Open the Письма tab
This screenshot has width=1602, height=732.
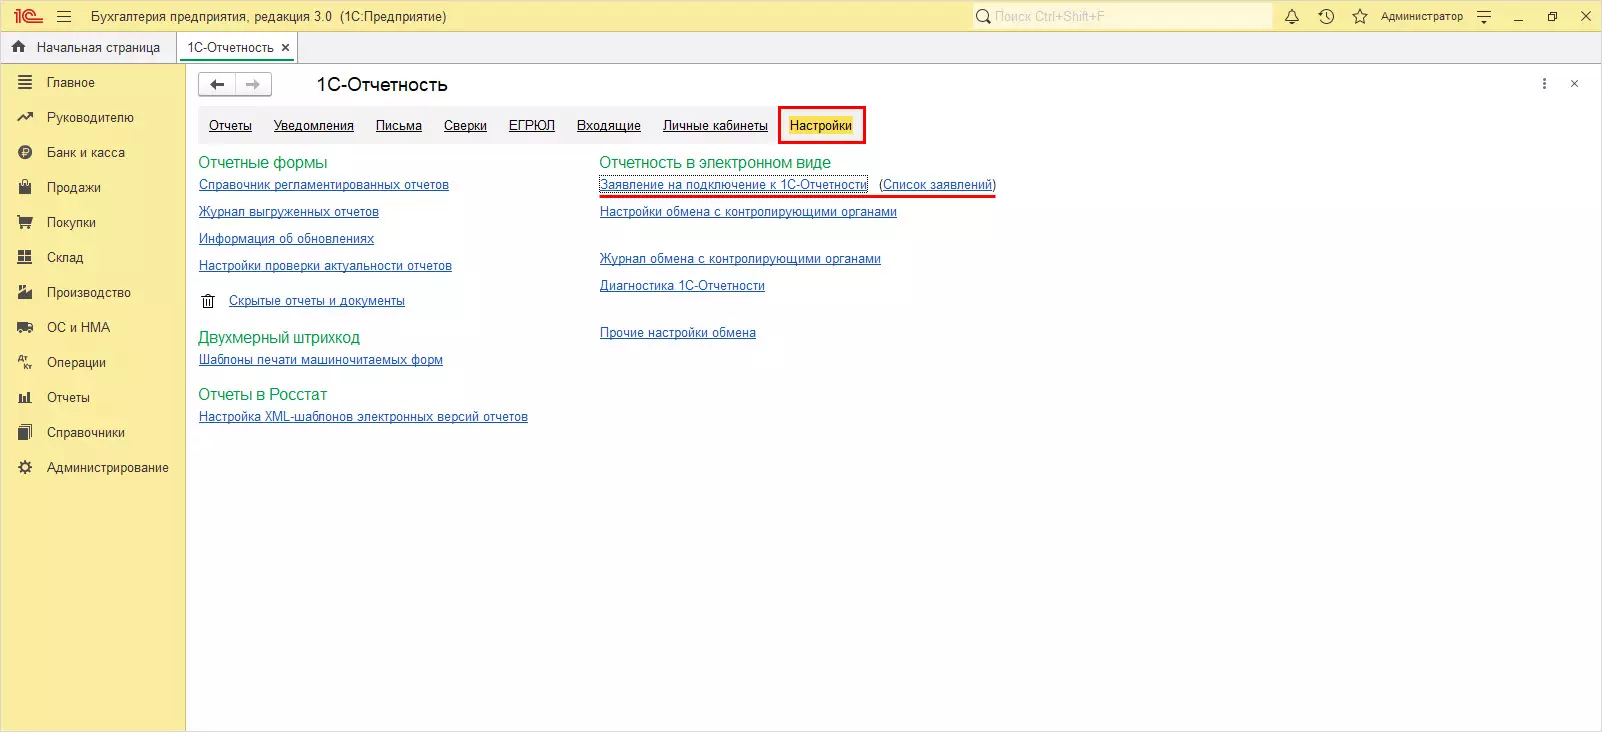pyautogui.click(x=399, y=125)
